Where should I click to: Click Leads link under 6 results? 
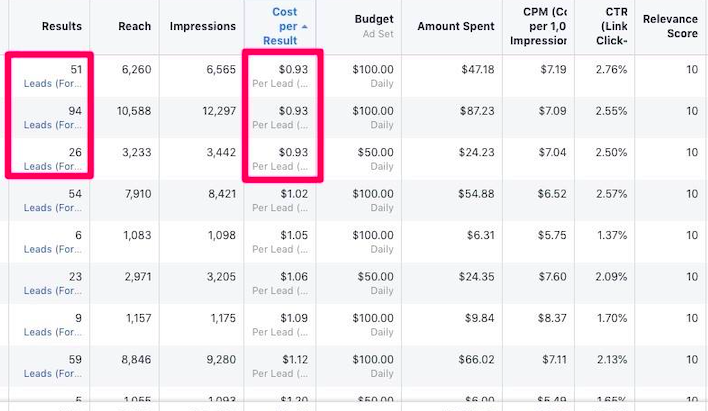(x=53, y=249)
